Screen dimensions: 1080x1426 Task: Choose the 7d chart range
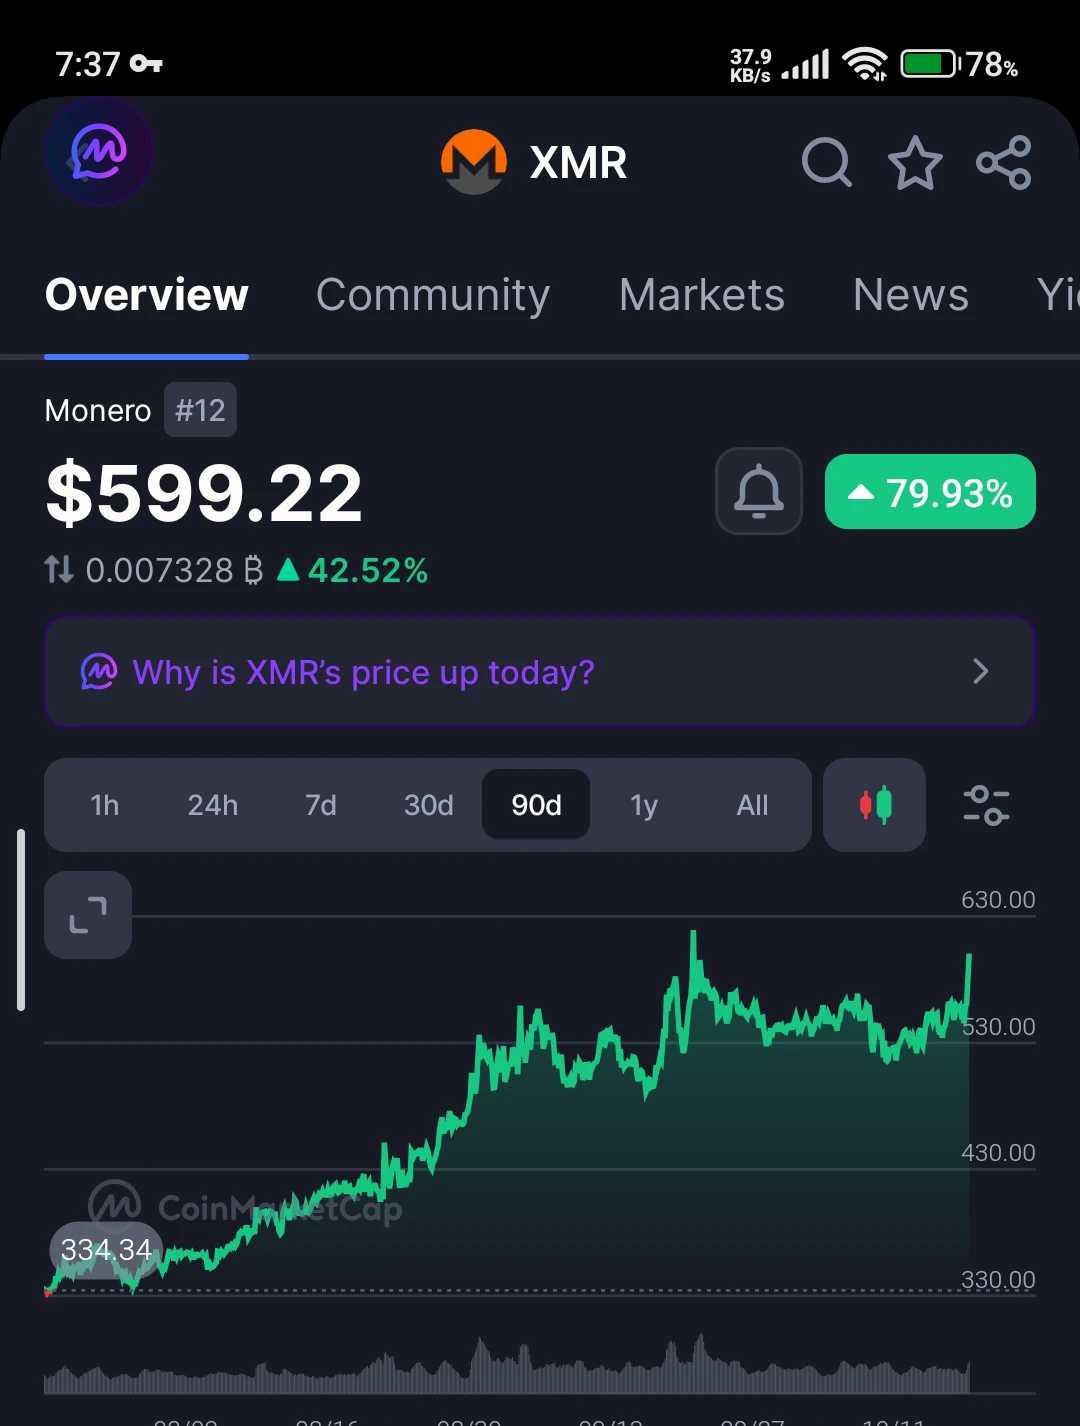321,805
